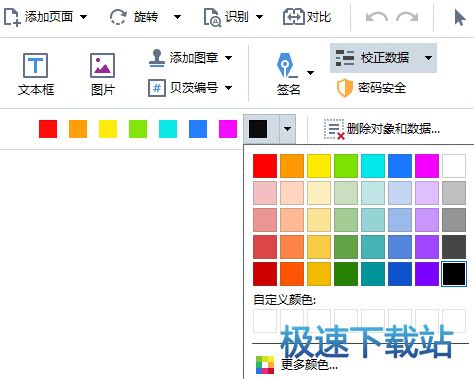Choose black swatch in the palette grid
474x379 pixels.
click(454, 274)
